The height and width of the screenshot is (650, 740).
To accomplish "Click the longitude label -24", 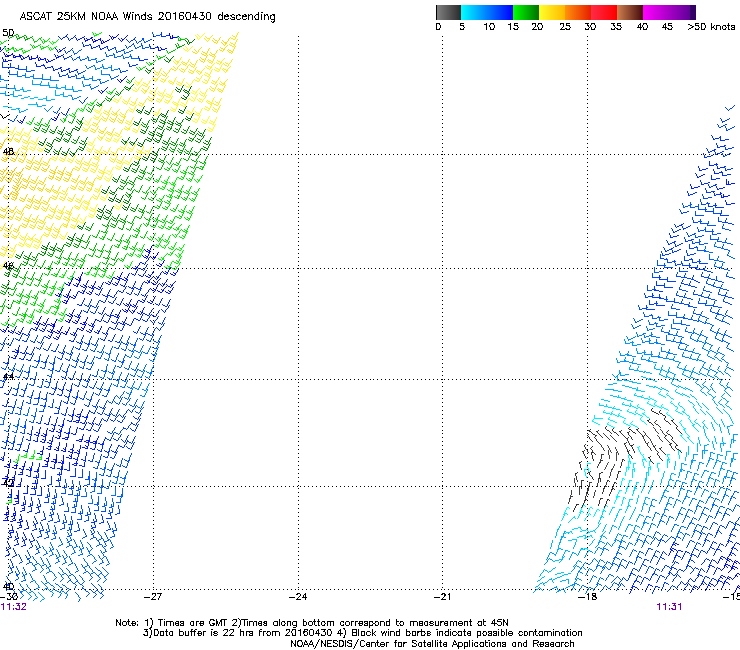I will [298, 597].
